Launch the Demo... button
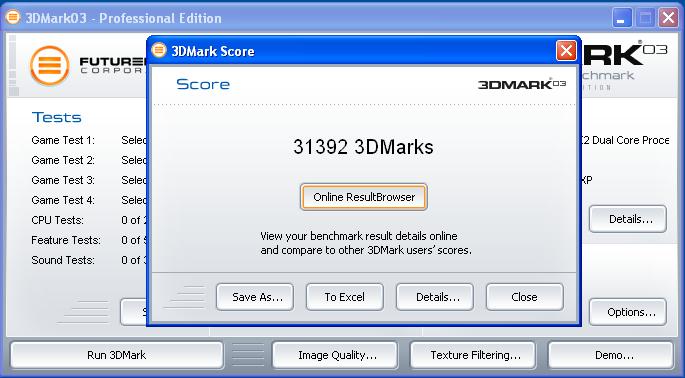The image size is (685, 378). pyautogui.click(x=611, y=355)
